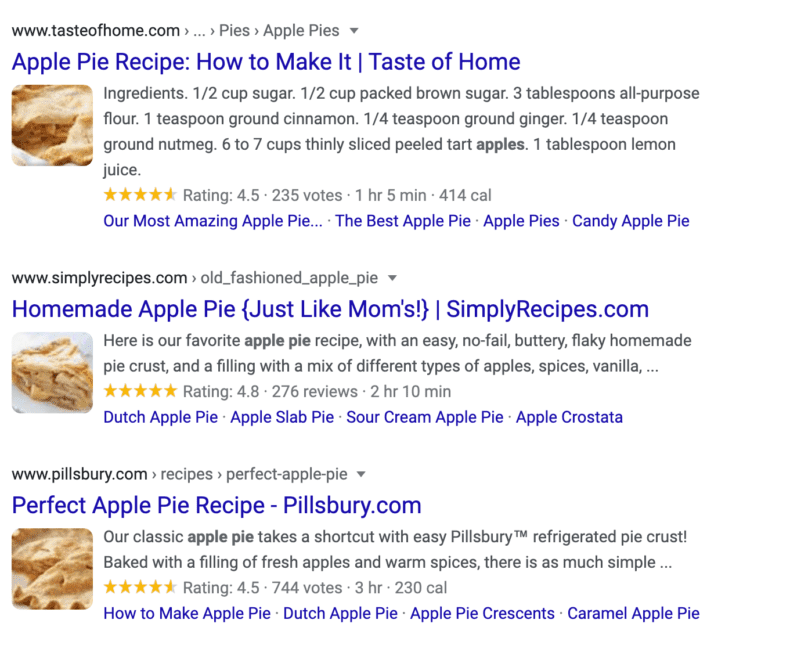Open 'Apple Crostata' sitelink
The image size is (790, 645).
569,417
